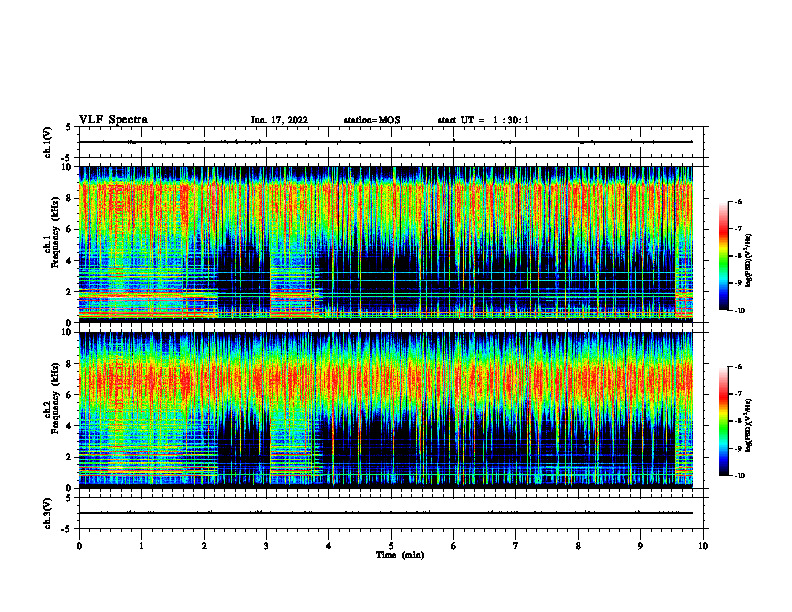Click time axis tick label "4"

click(329, 546)
